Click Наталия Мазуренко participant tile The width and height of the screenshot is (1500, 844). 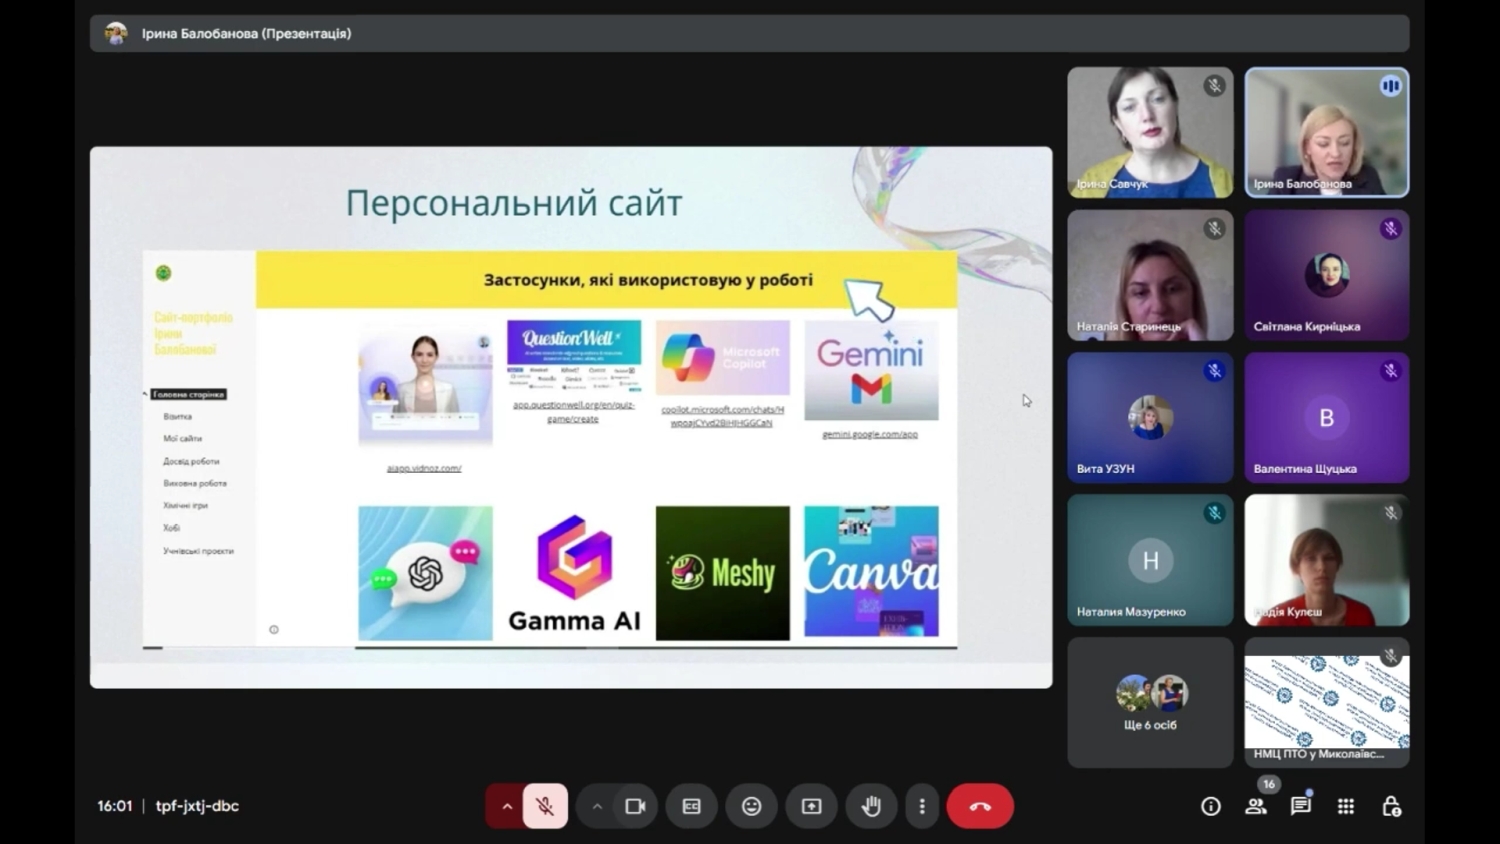(1150, 560)
